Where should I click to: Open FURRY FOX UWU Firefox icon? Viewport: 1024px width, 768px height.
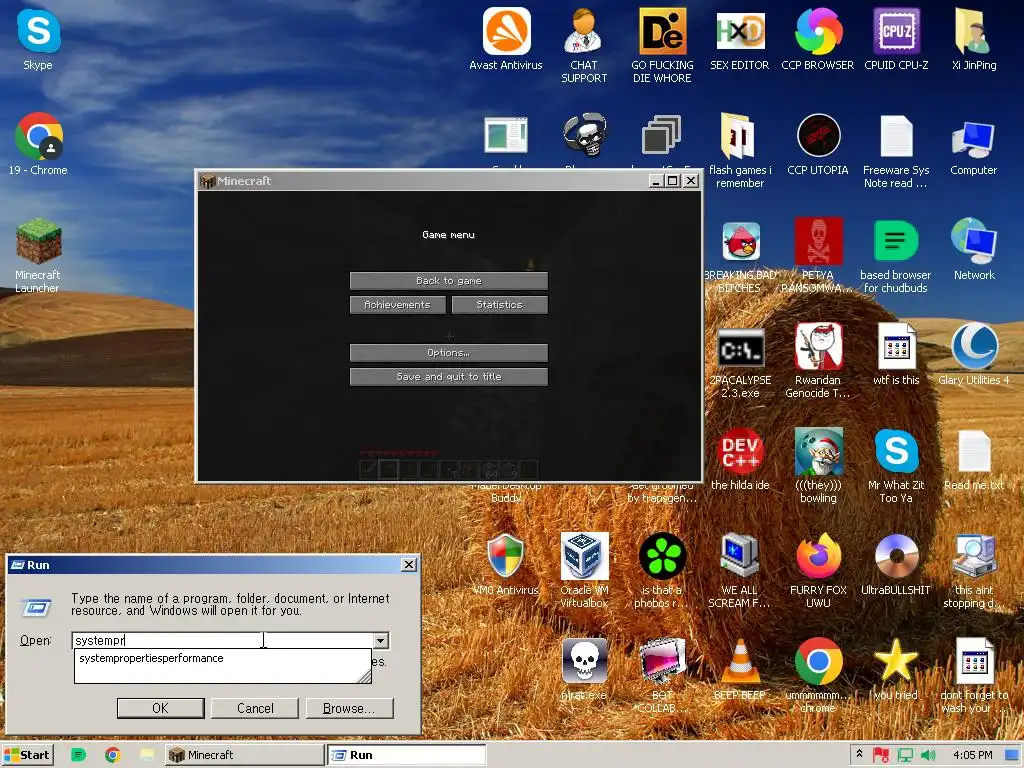click(818, 571)
